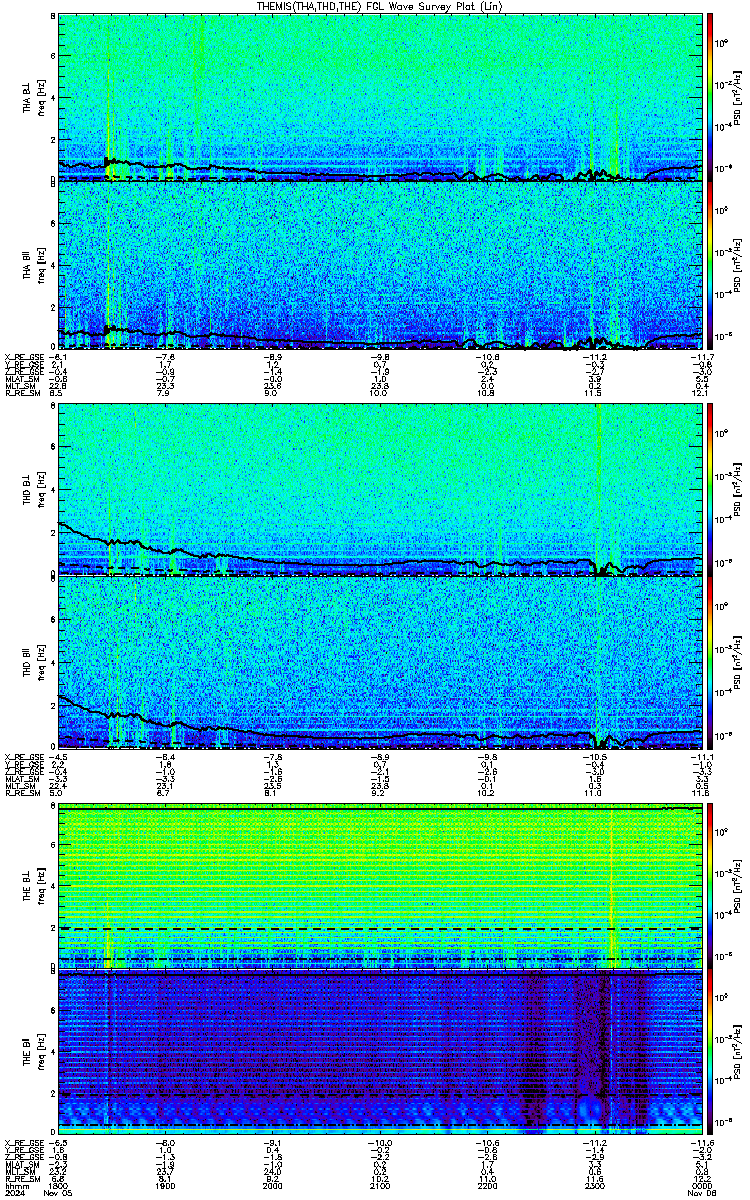Click the 'THE B∥ freq [Hz]' y-axis label
This screenshot has width=750, height=1200.
(33, 1053)
